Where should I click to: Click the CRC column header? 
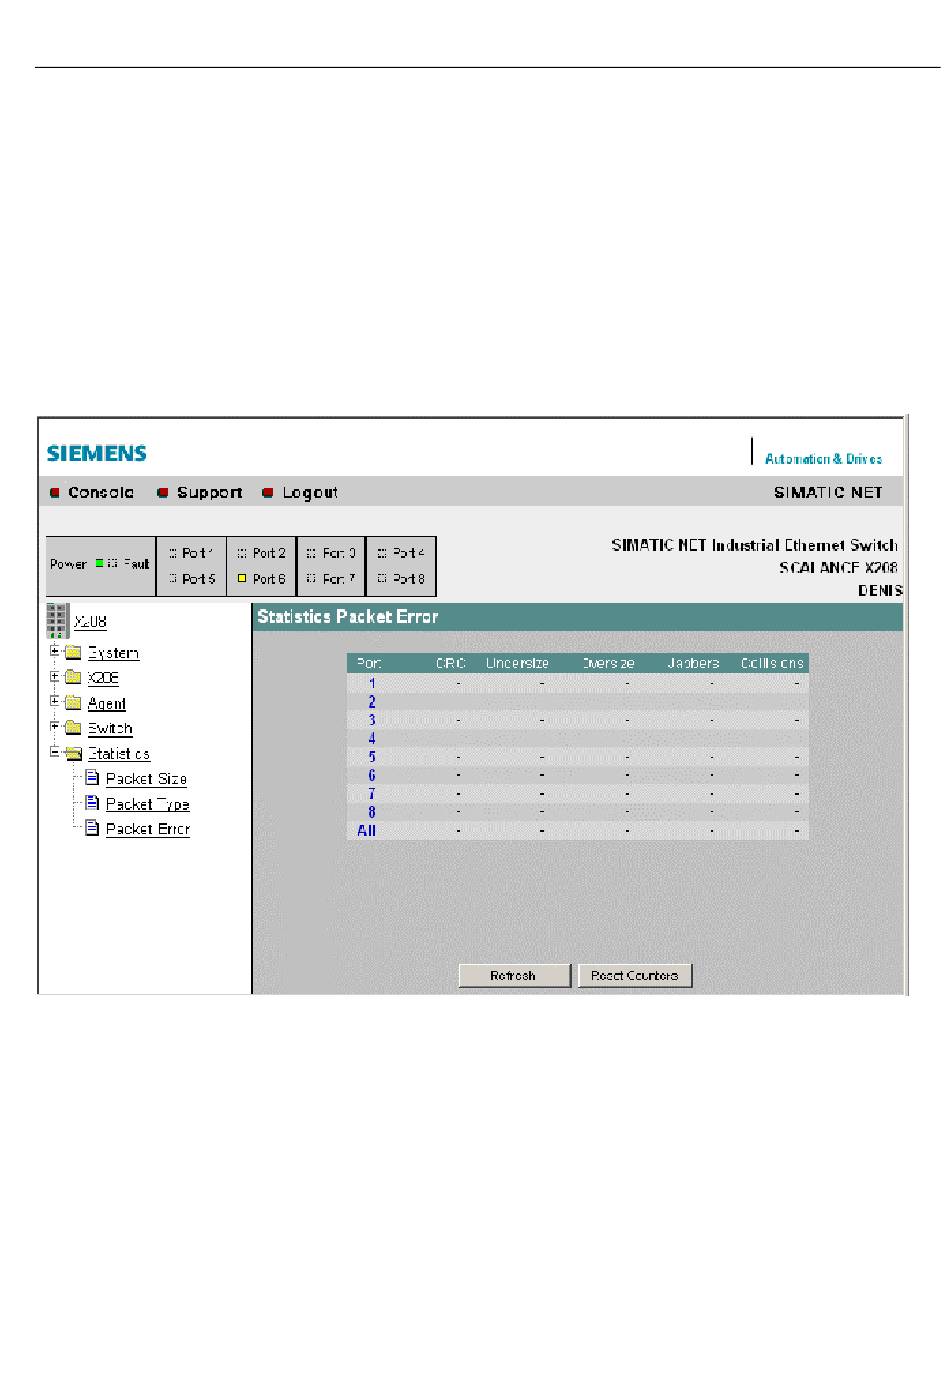[451, 663]
